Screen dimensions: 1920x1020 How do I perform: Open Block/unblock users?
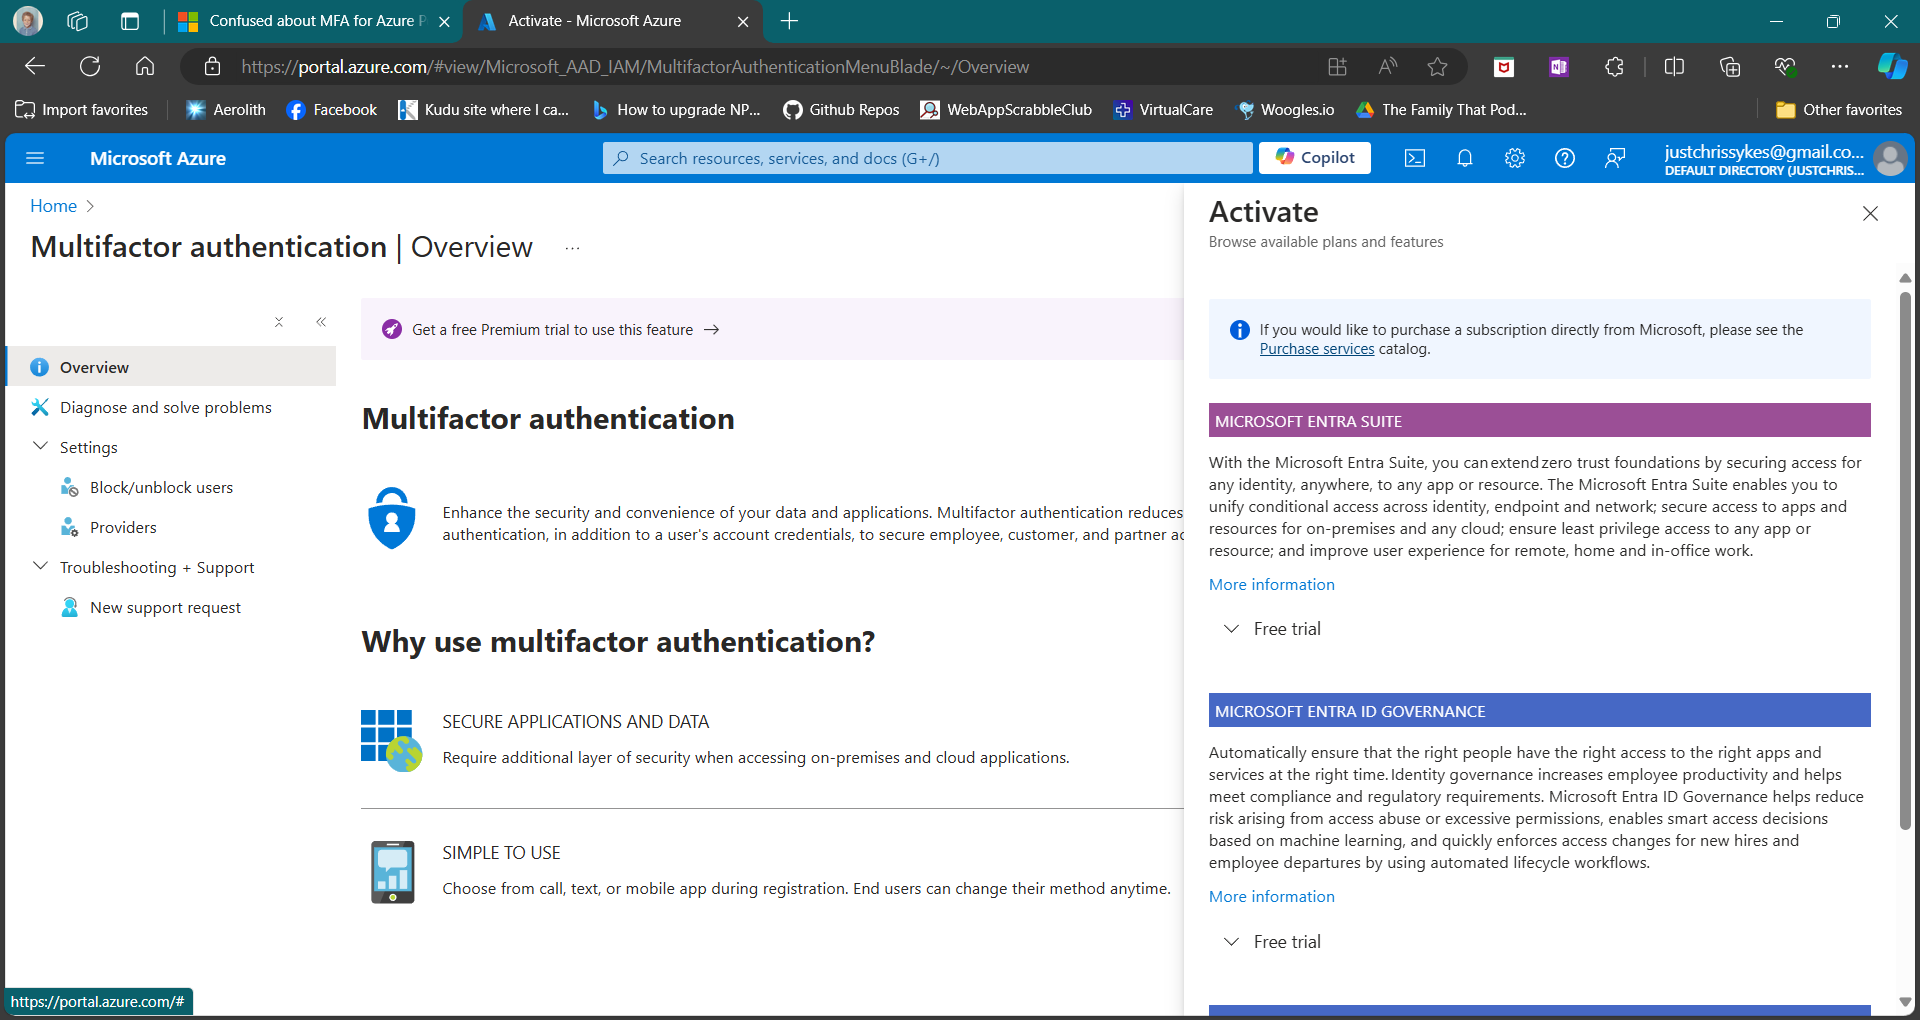tap(161, 487)
